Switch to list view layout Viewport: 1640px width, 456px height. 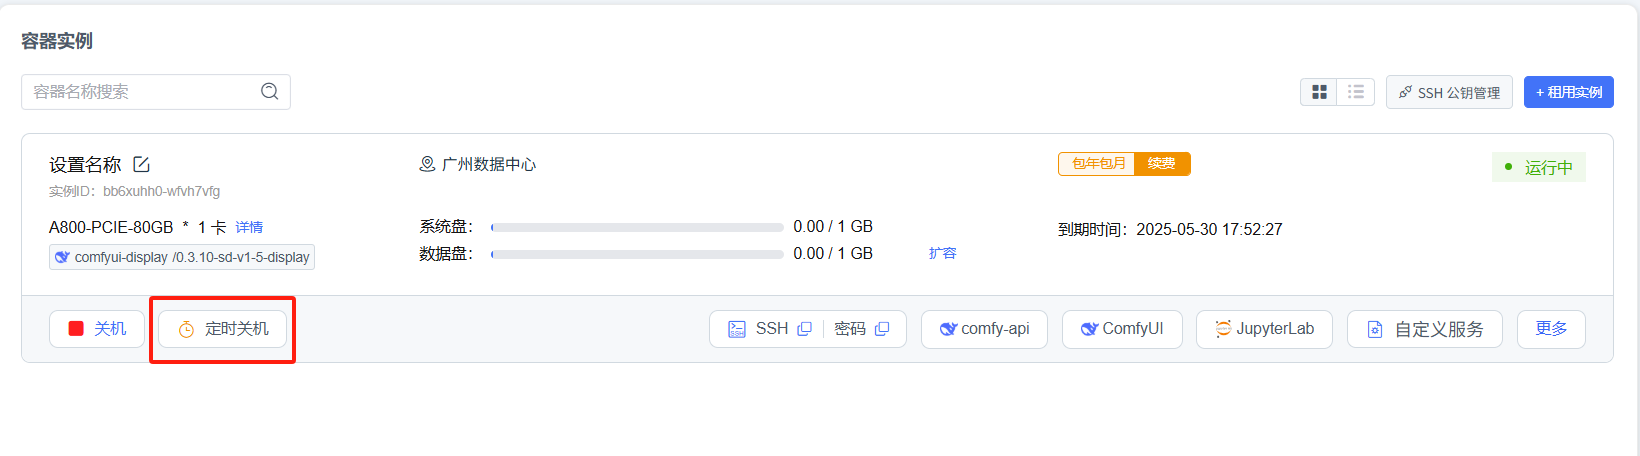pyautogui.click(x=1356, y=92)
